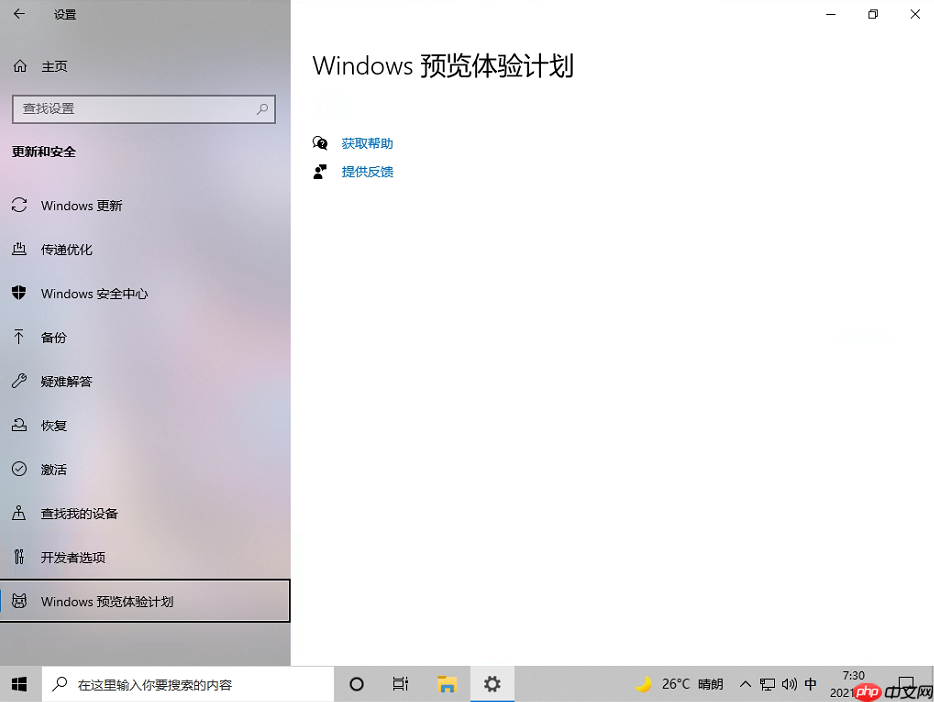
Task: Click the 备份 upload arrow icon
Action: pyautogui.click(x=19, y=337)
